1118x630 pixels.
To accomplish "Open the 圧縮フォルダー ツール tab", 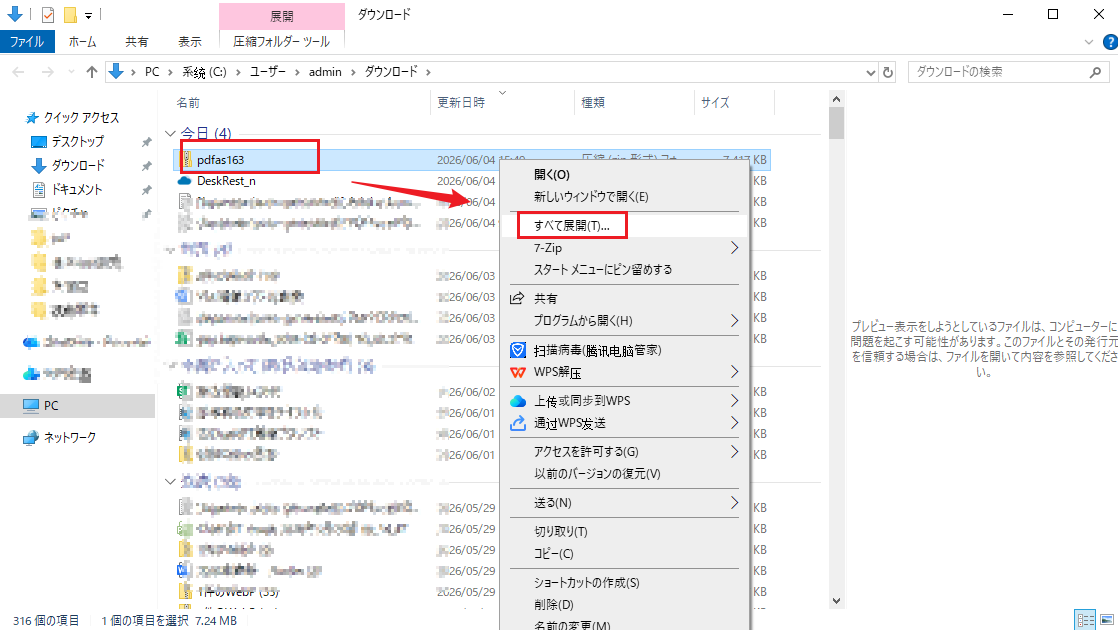I will click(x=282, y=41).
